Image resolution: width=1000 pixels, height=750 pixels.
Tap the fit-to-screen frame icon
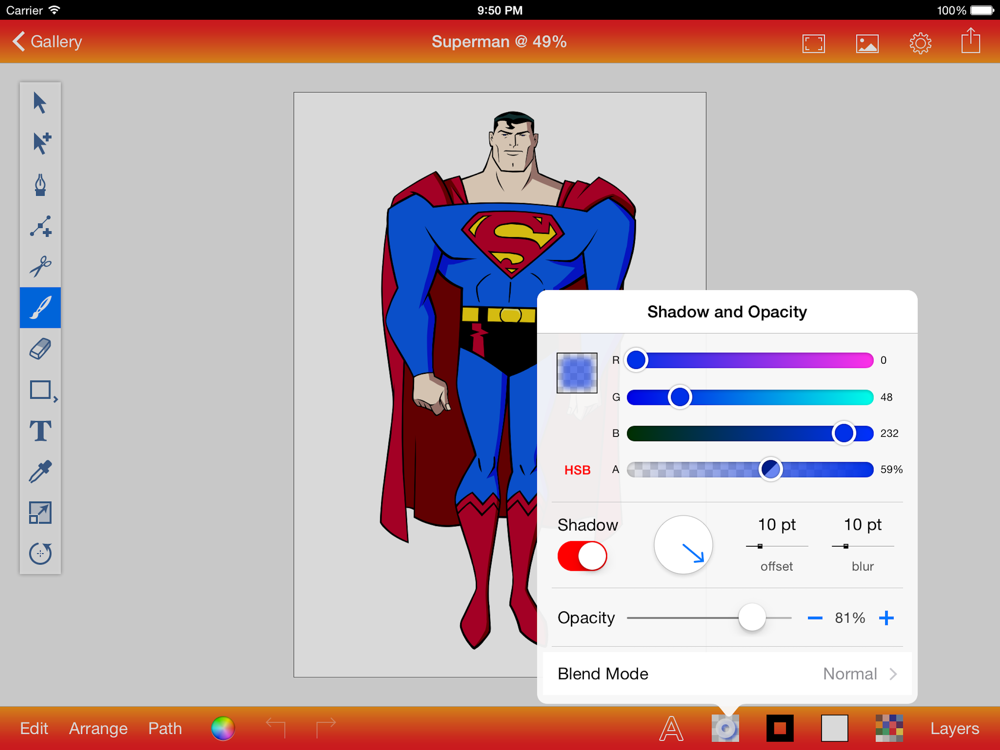click(813, 43)
